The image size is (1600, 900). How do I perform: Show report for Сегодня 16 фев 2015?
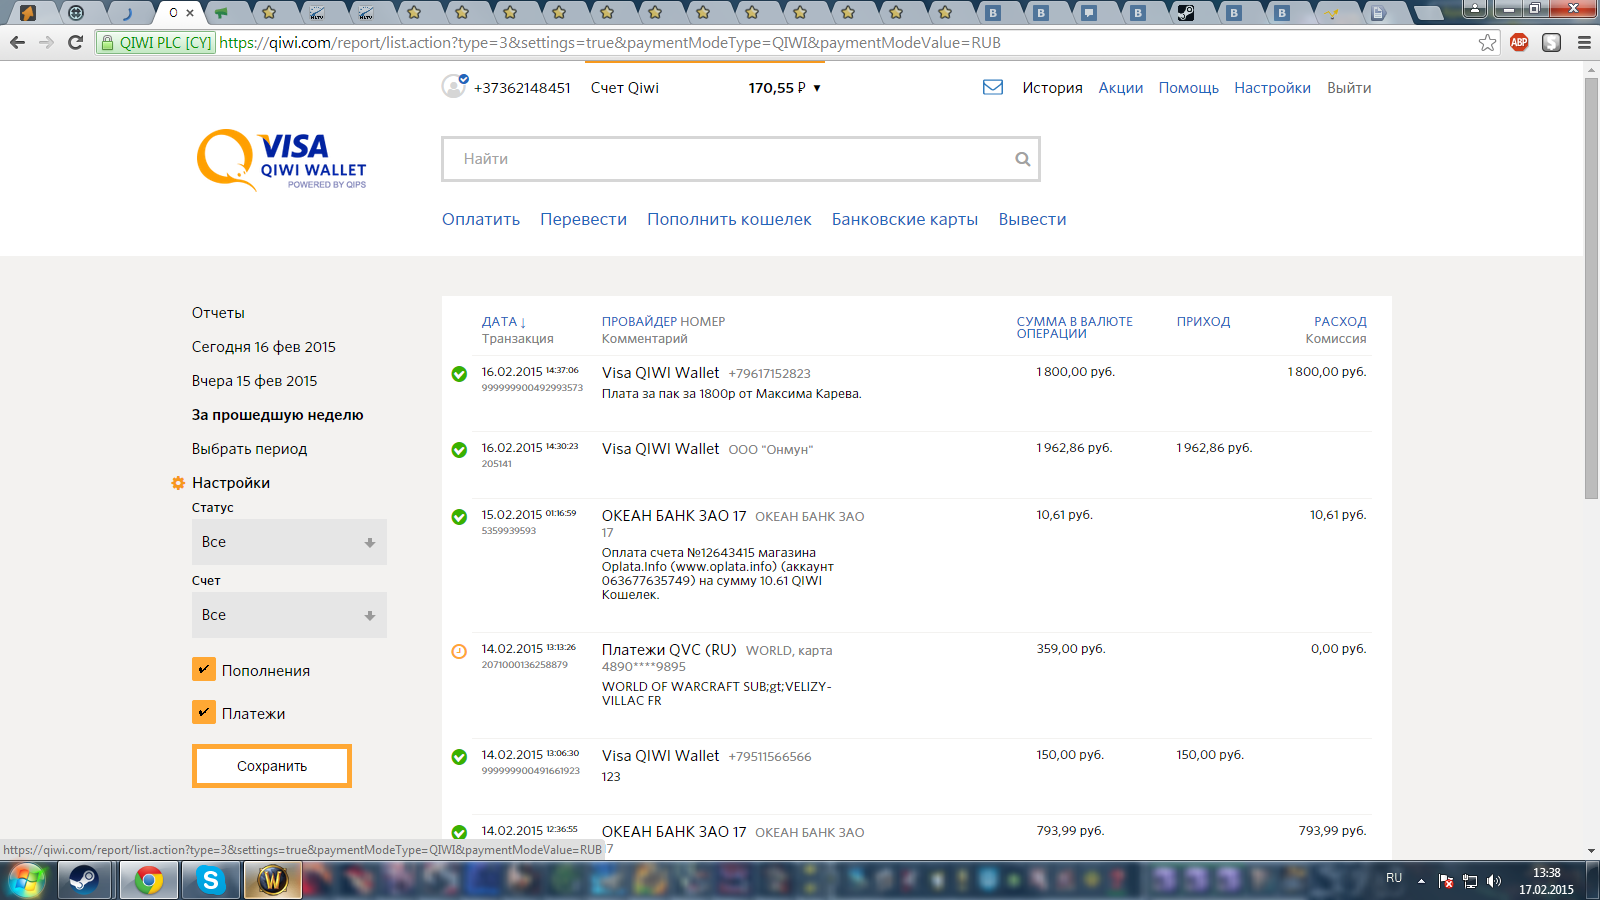pyautogui.click(x=264, y=347)
